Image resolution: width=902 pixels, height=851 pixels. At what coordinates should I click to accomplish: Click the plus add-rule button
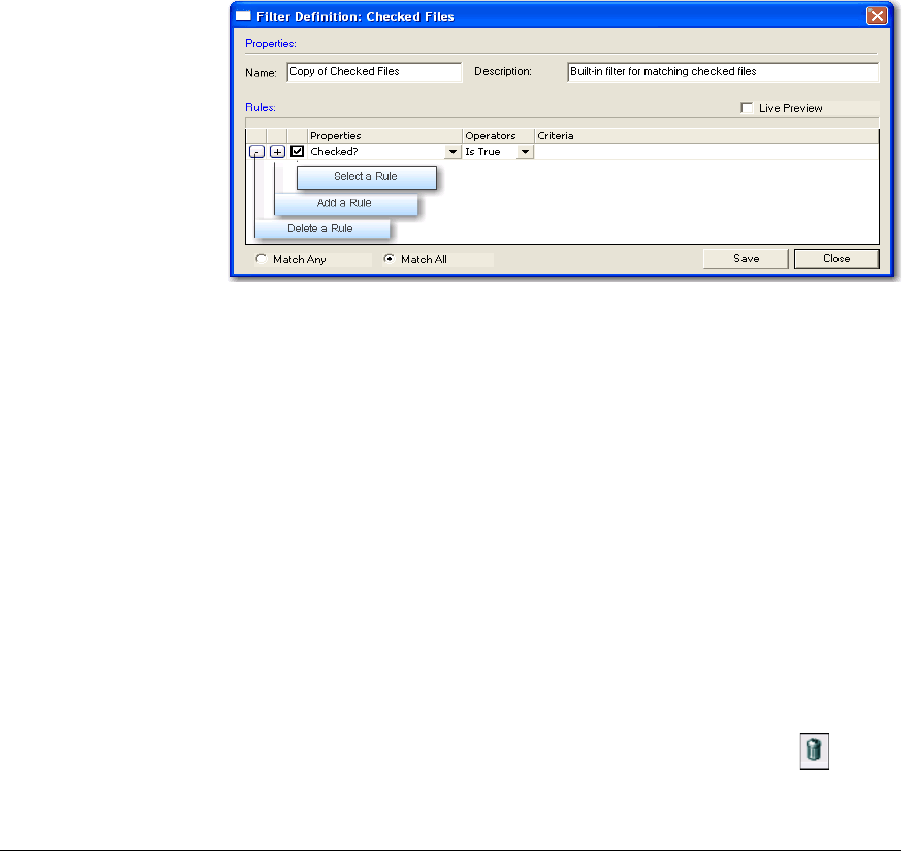point(277,152)
